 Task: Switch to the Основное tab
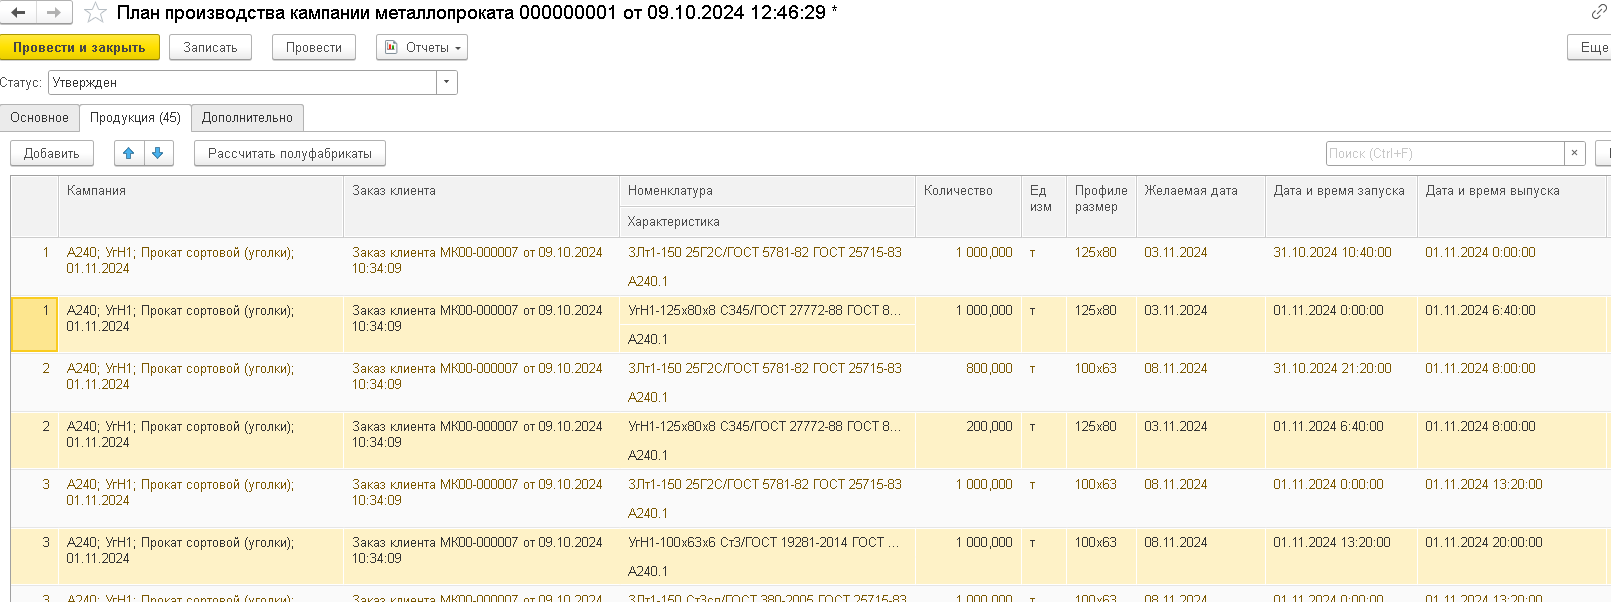(x=40, y=118)
